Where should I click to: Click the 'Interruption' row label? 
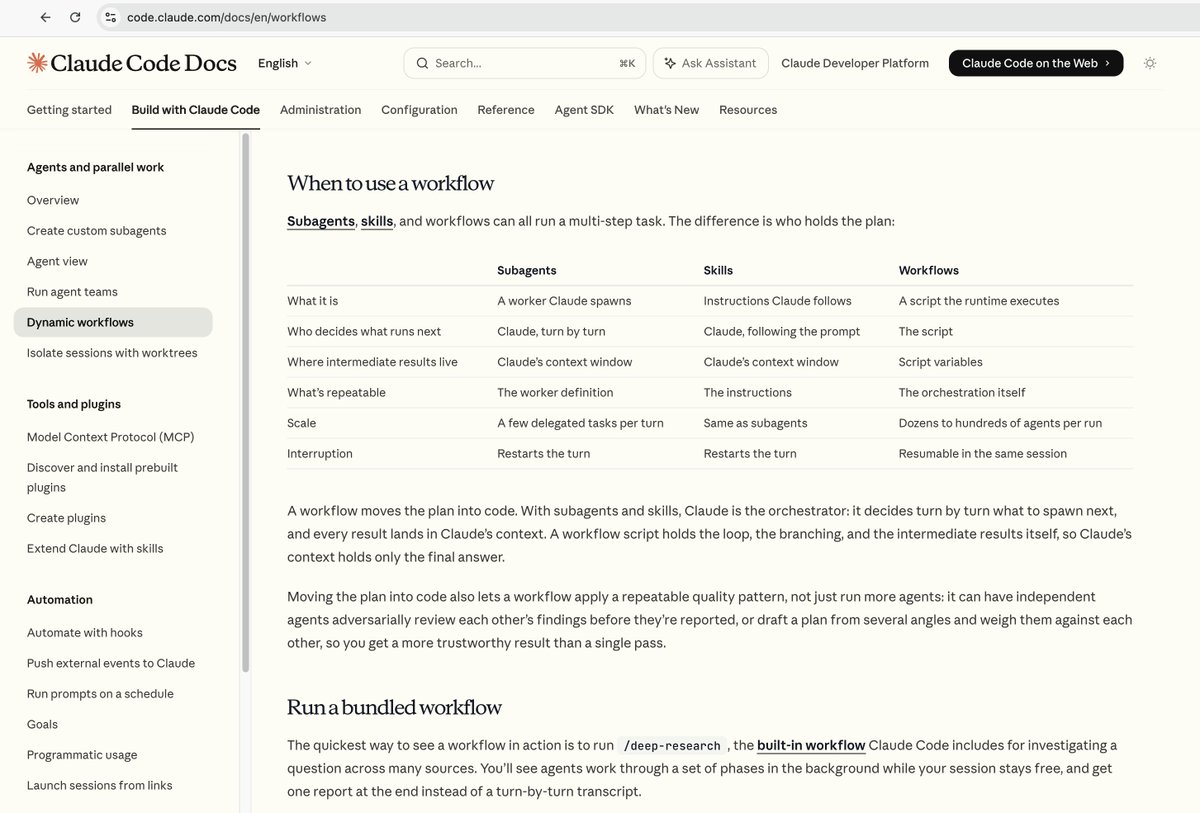point(320,453)
